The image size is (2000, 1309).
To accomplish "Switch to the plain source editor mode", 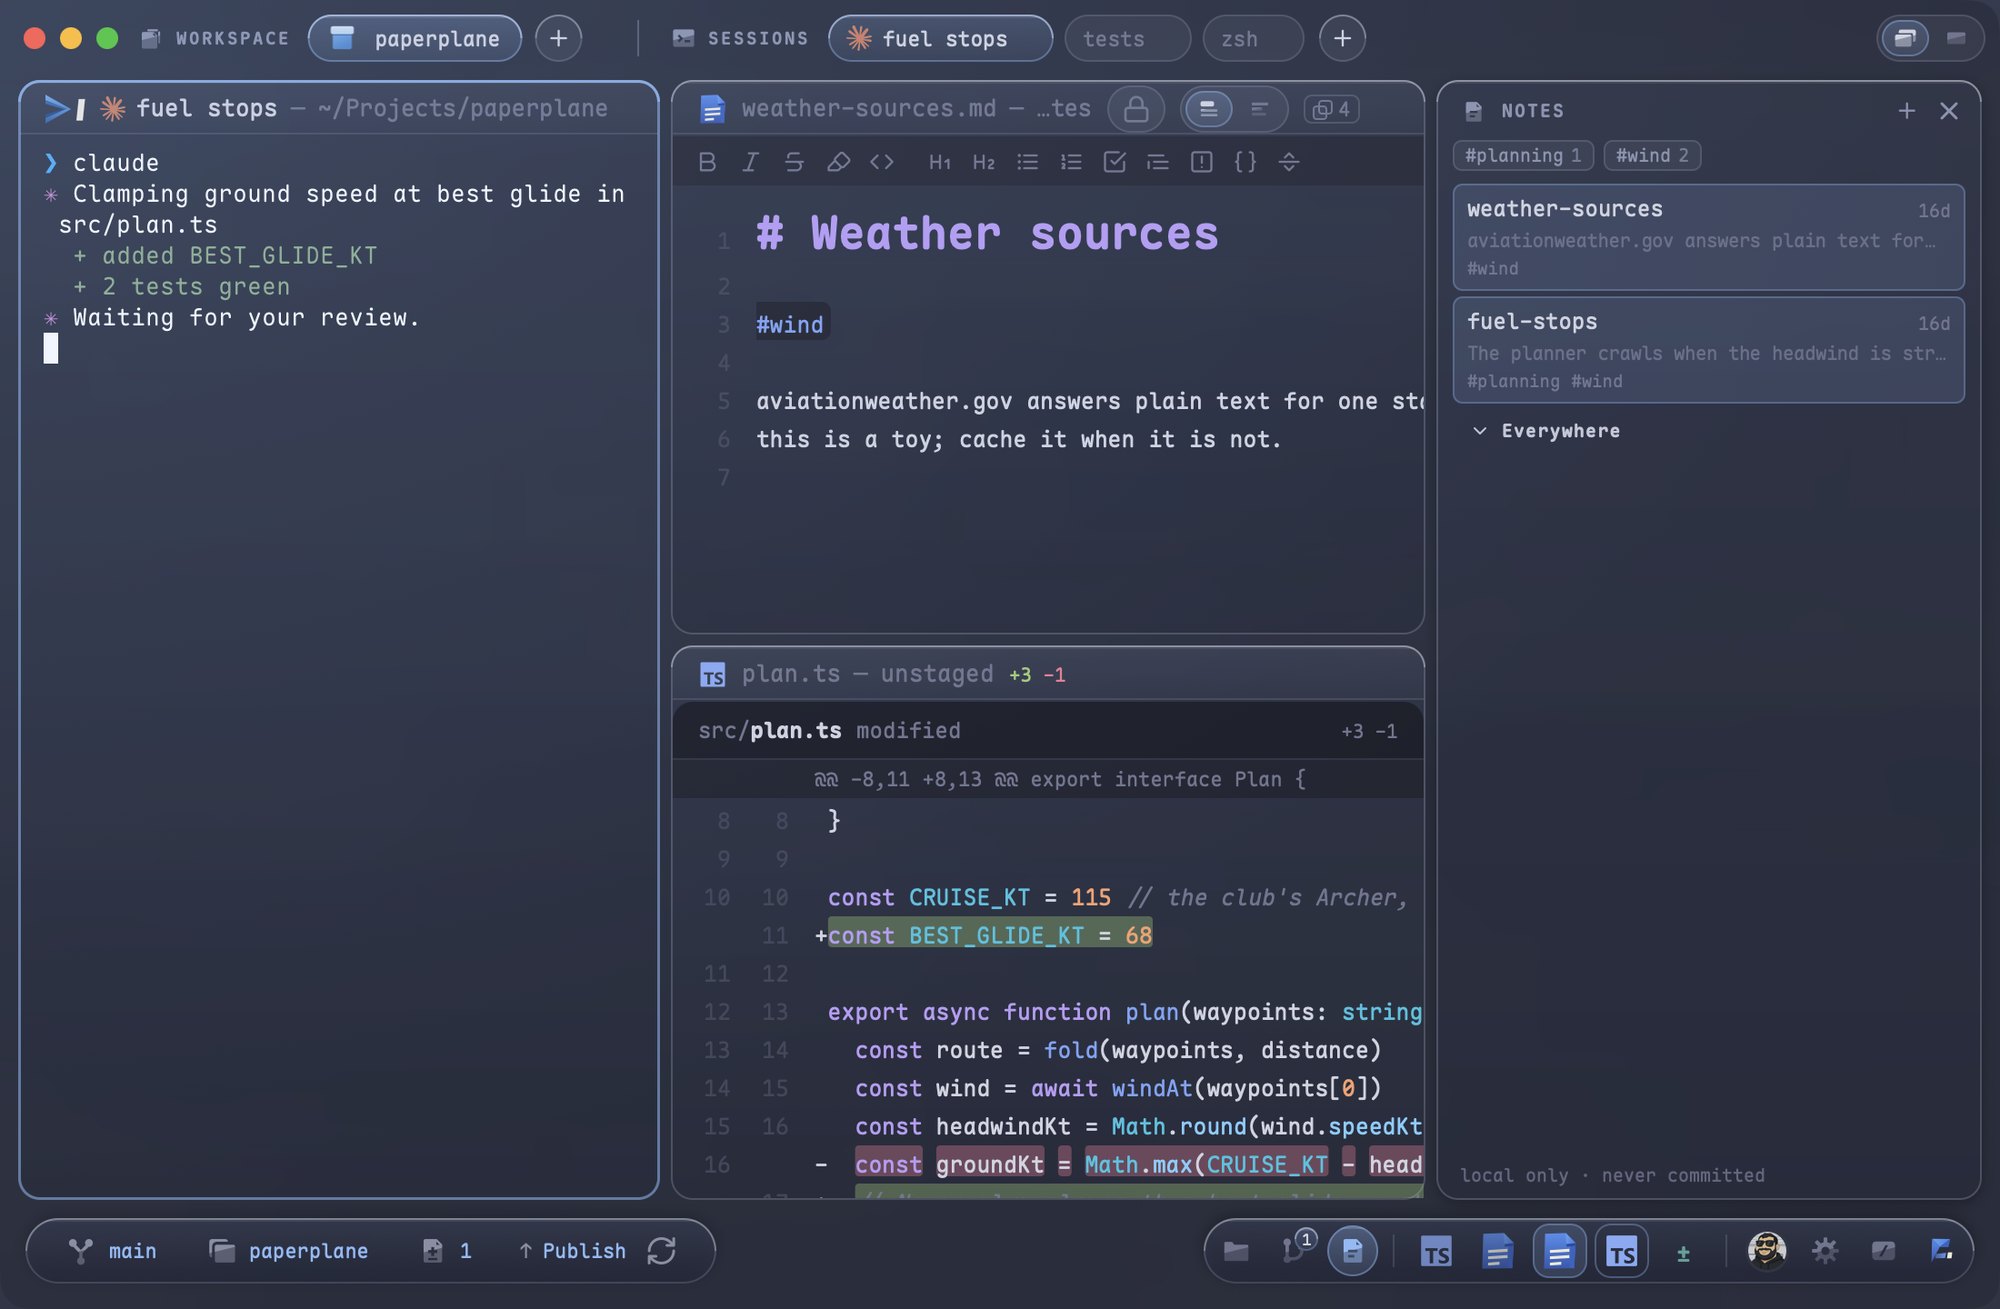I will click(x=1259, y=109).
